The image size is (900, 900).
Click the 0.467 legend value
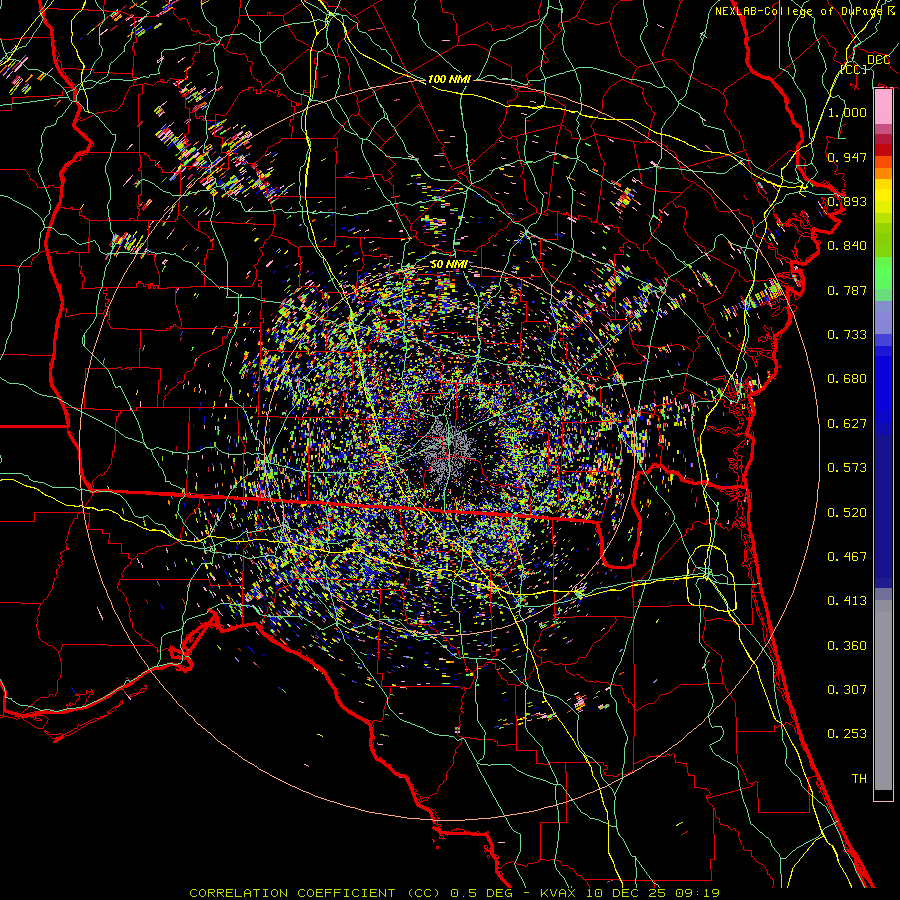(x=847, y=557)
